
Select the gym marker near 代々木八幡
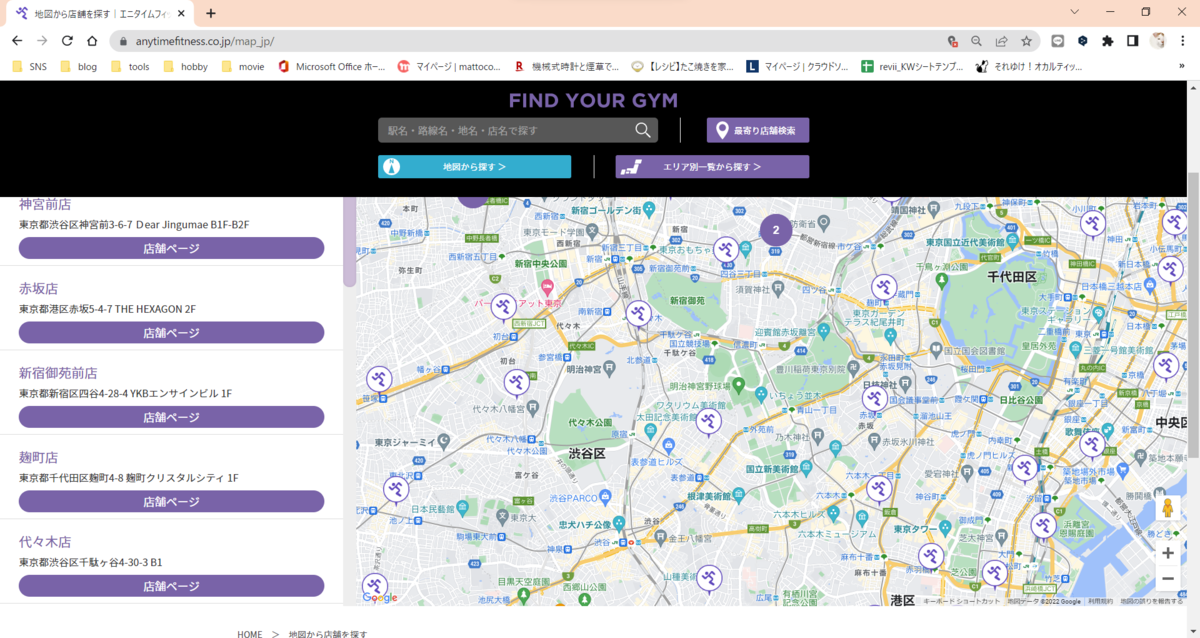pyautogui.click(x=517, y=384)
